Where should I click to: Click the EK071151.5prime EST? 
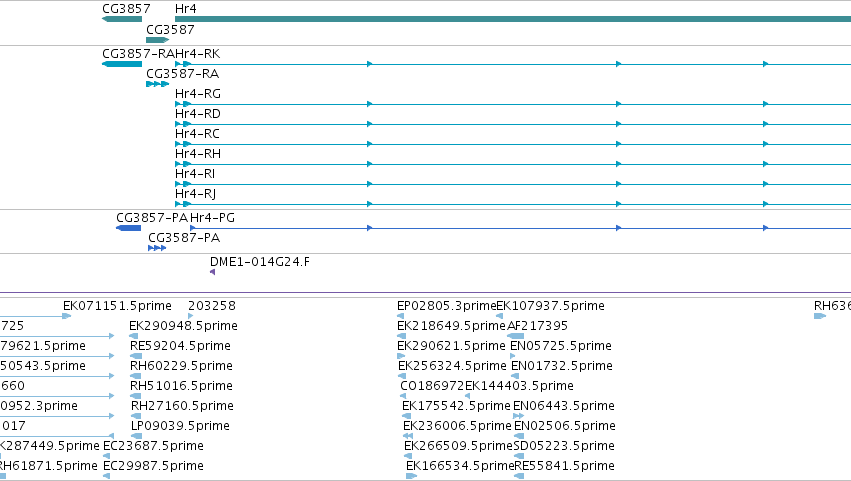[67, 316]
